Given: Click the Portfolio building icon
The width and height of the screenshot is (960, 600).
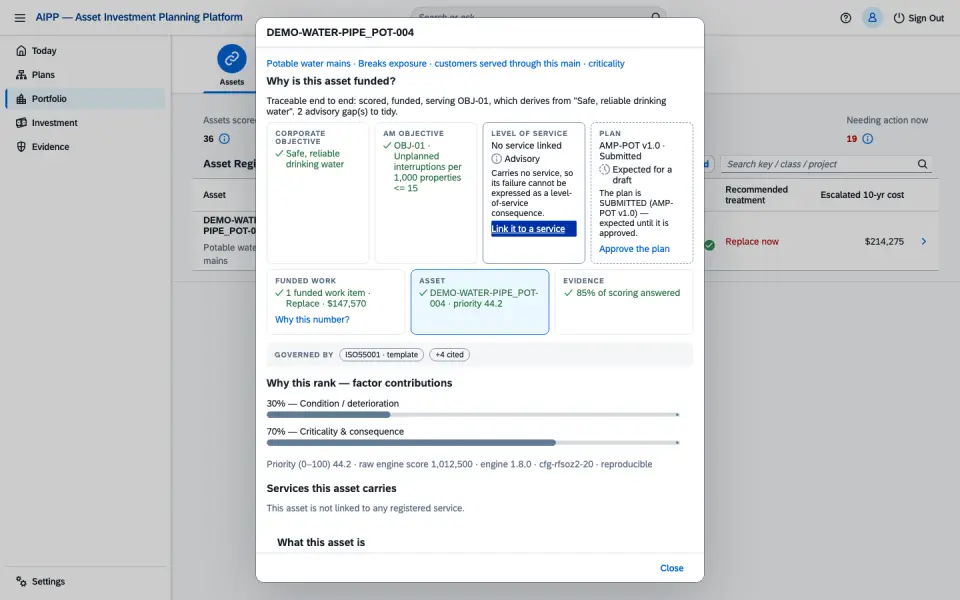Looking at the screenshot, I should point(21,99).
